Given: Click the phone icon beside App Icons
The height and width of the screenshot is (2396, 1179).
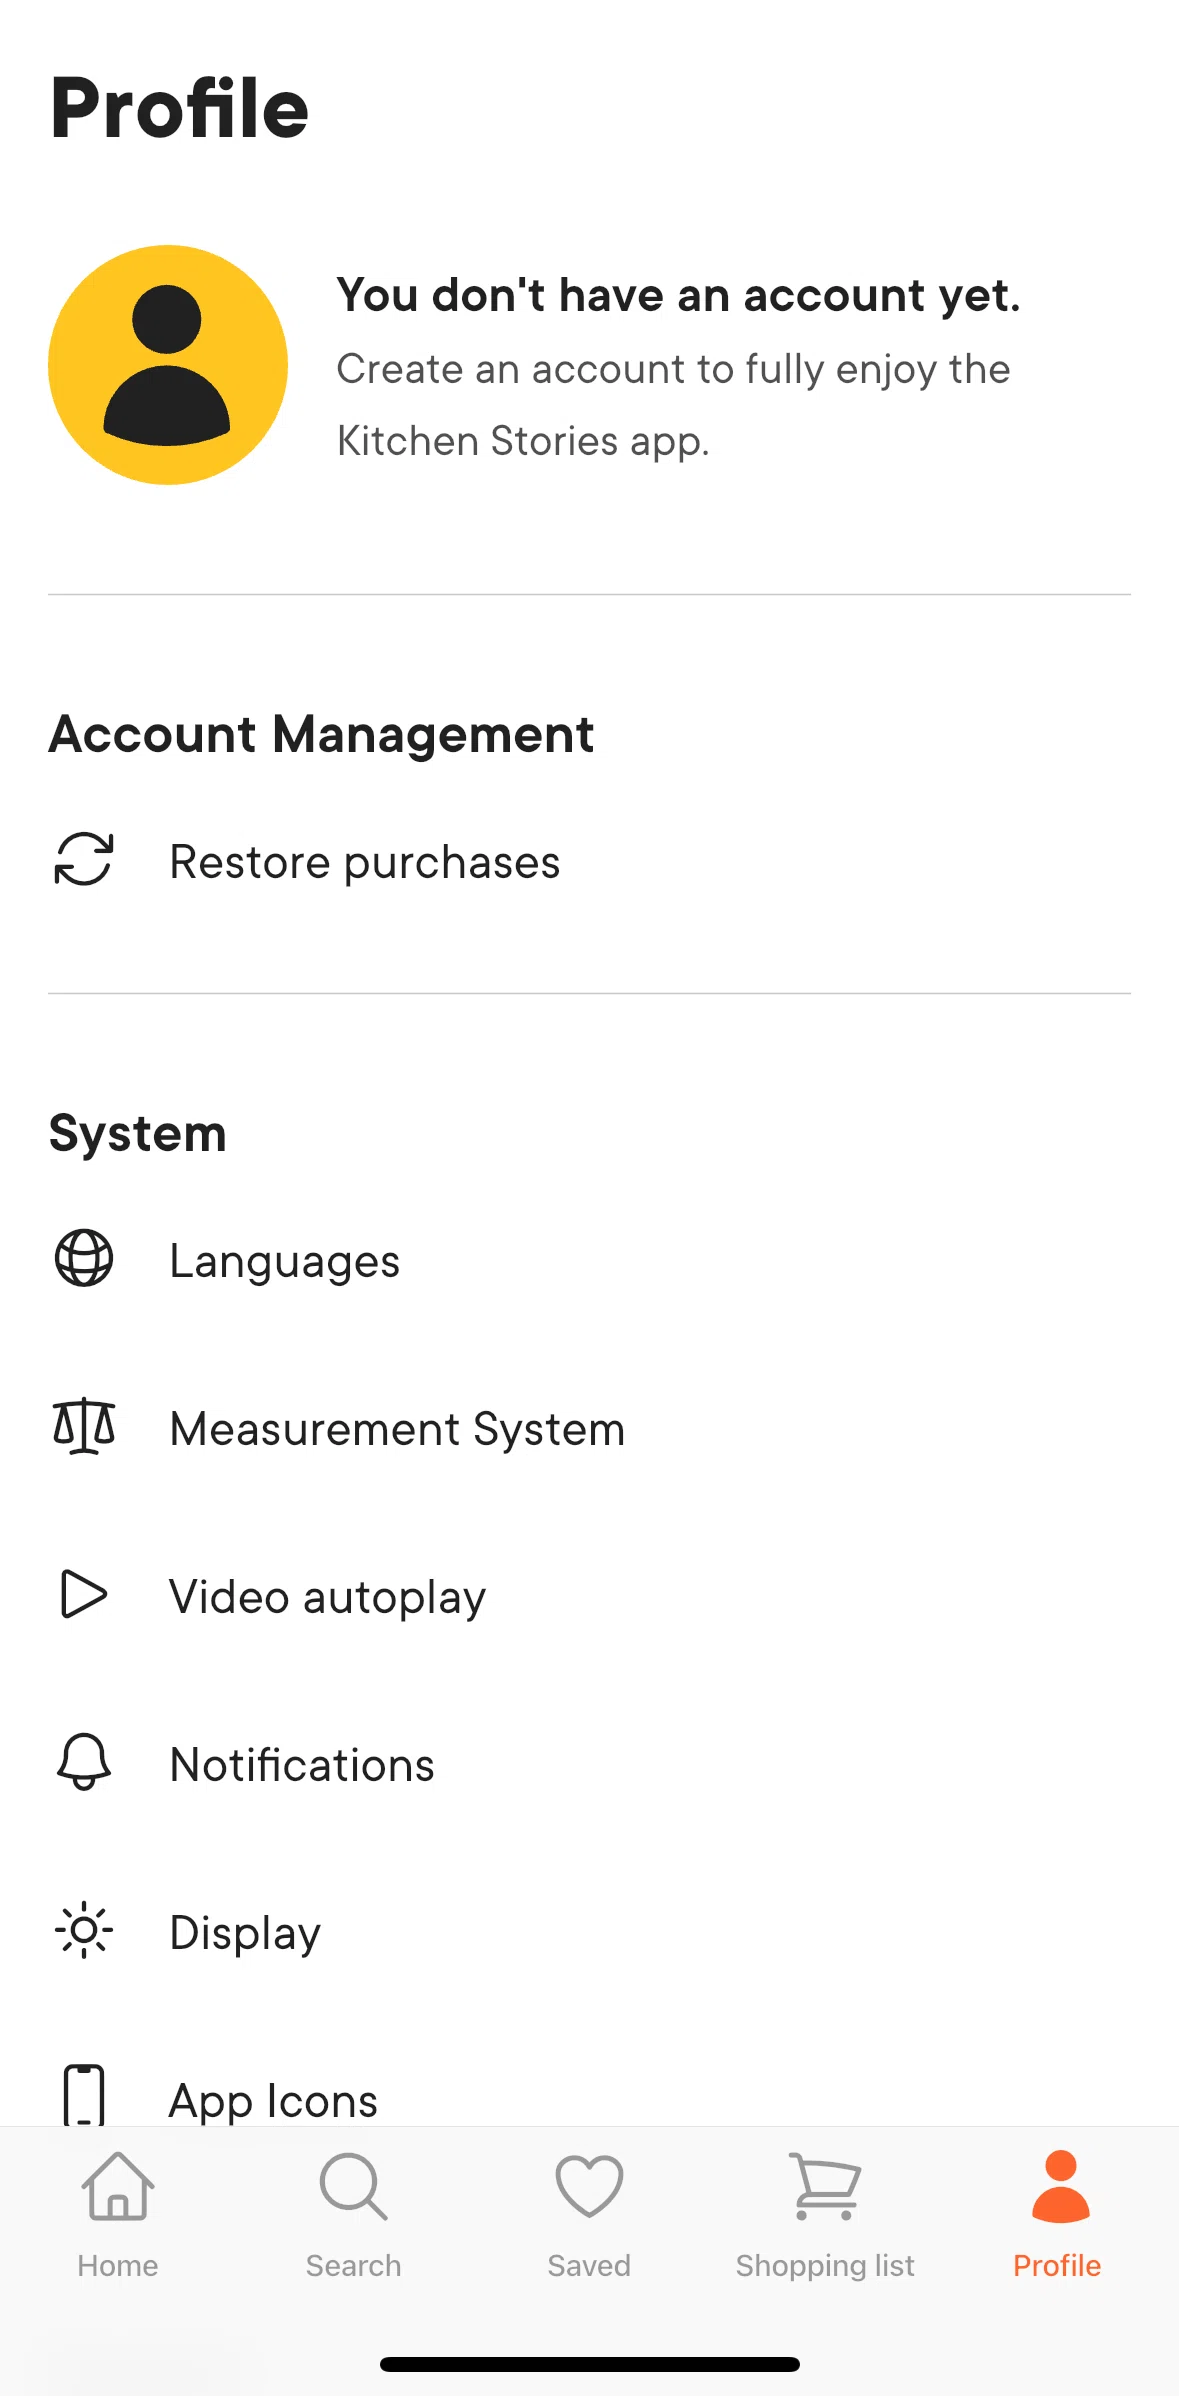Looking at the screenshot, I should pyautogui.click(x=84, y=2094).
